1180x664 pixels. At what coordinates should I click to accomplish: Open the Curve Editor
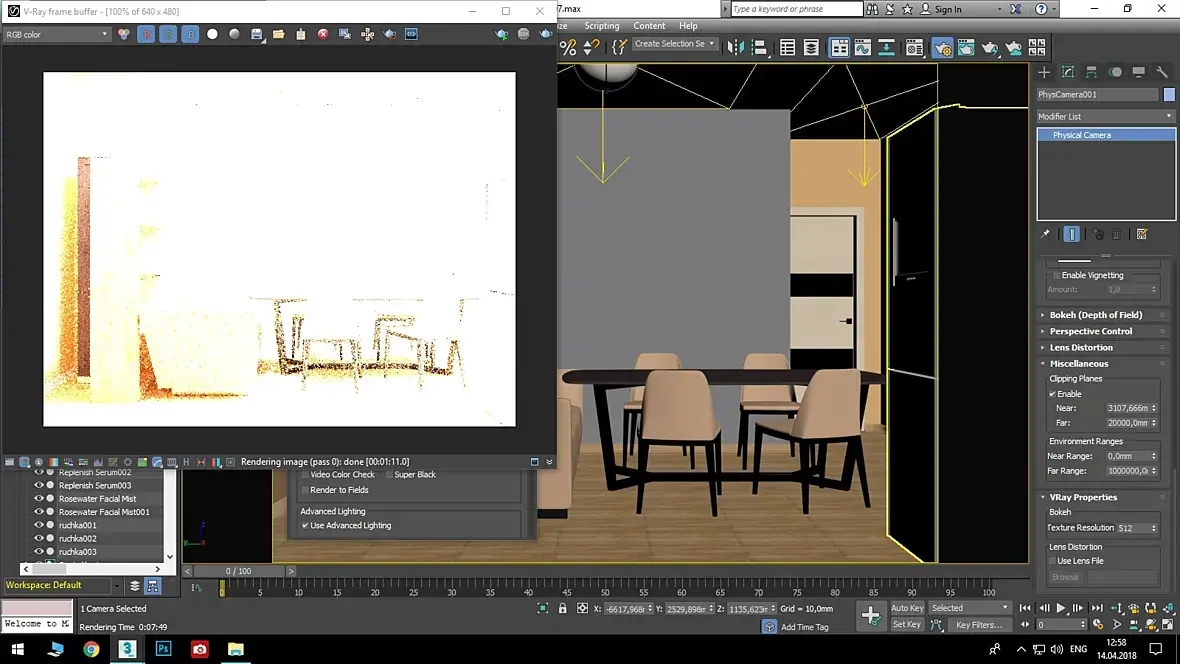coord(862,48)
